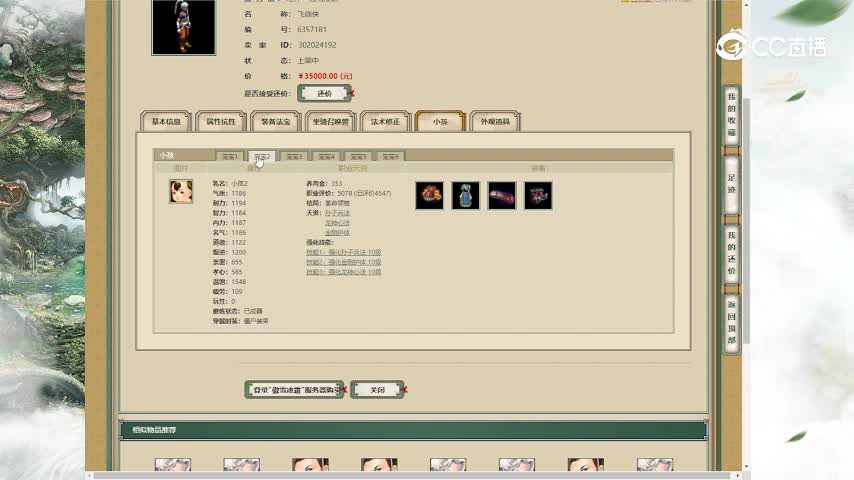Viewport: 854px width, 480px height.
Task: Click 返回顶部 to return to top
Action: pyautogui.click(x=731, y=322)
